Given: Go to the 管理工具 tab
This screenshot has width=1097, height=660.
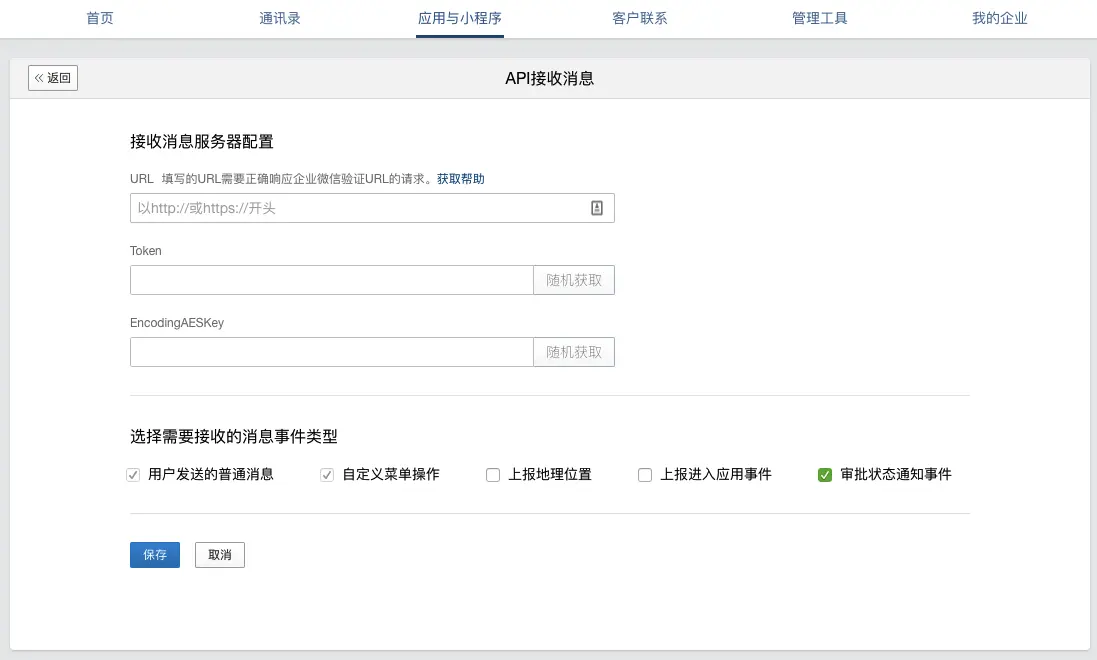Looking at the screenshot, I should point(819,18).
